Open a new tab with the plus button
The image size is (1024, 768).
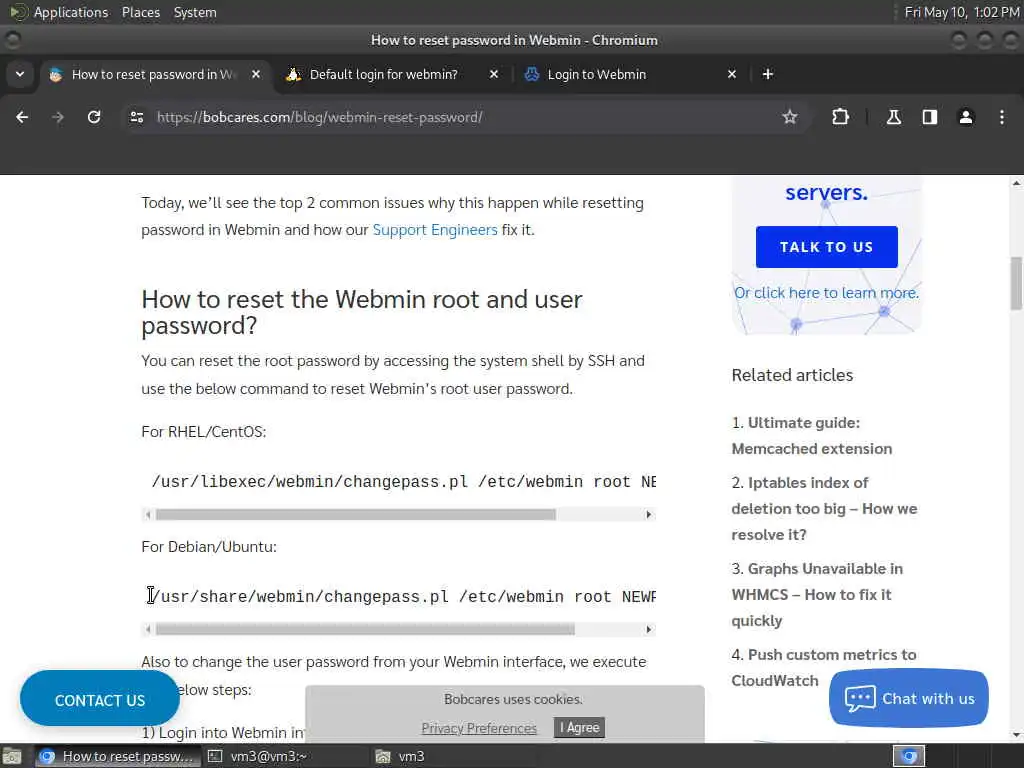point(768,74)
